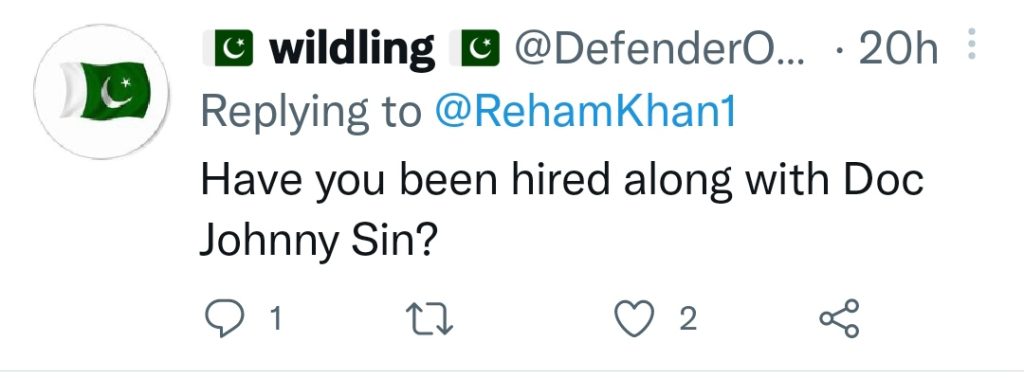
Task: Open wildling's profile from display name
Action: (x=351, y=49)
